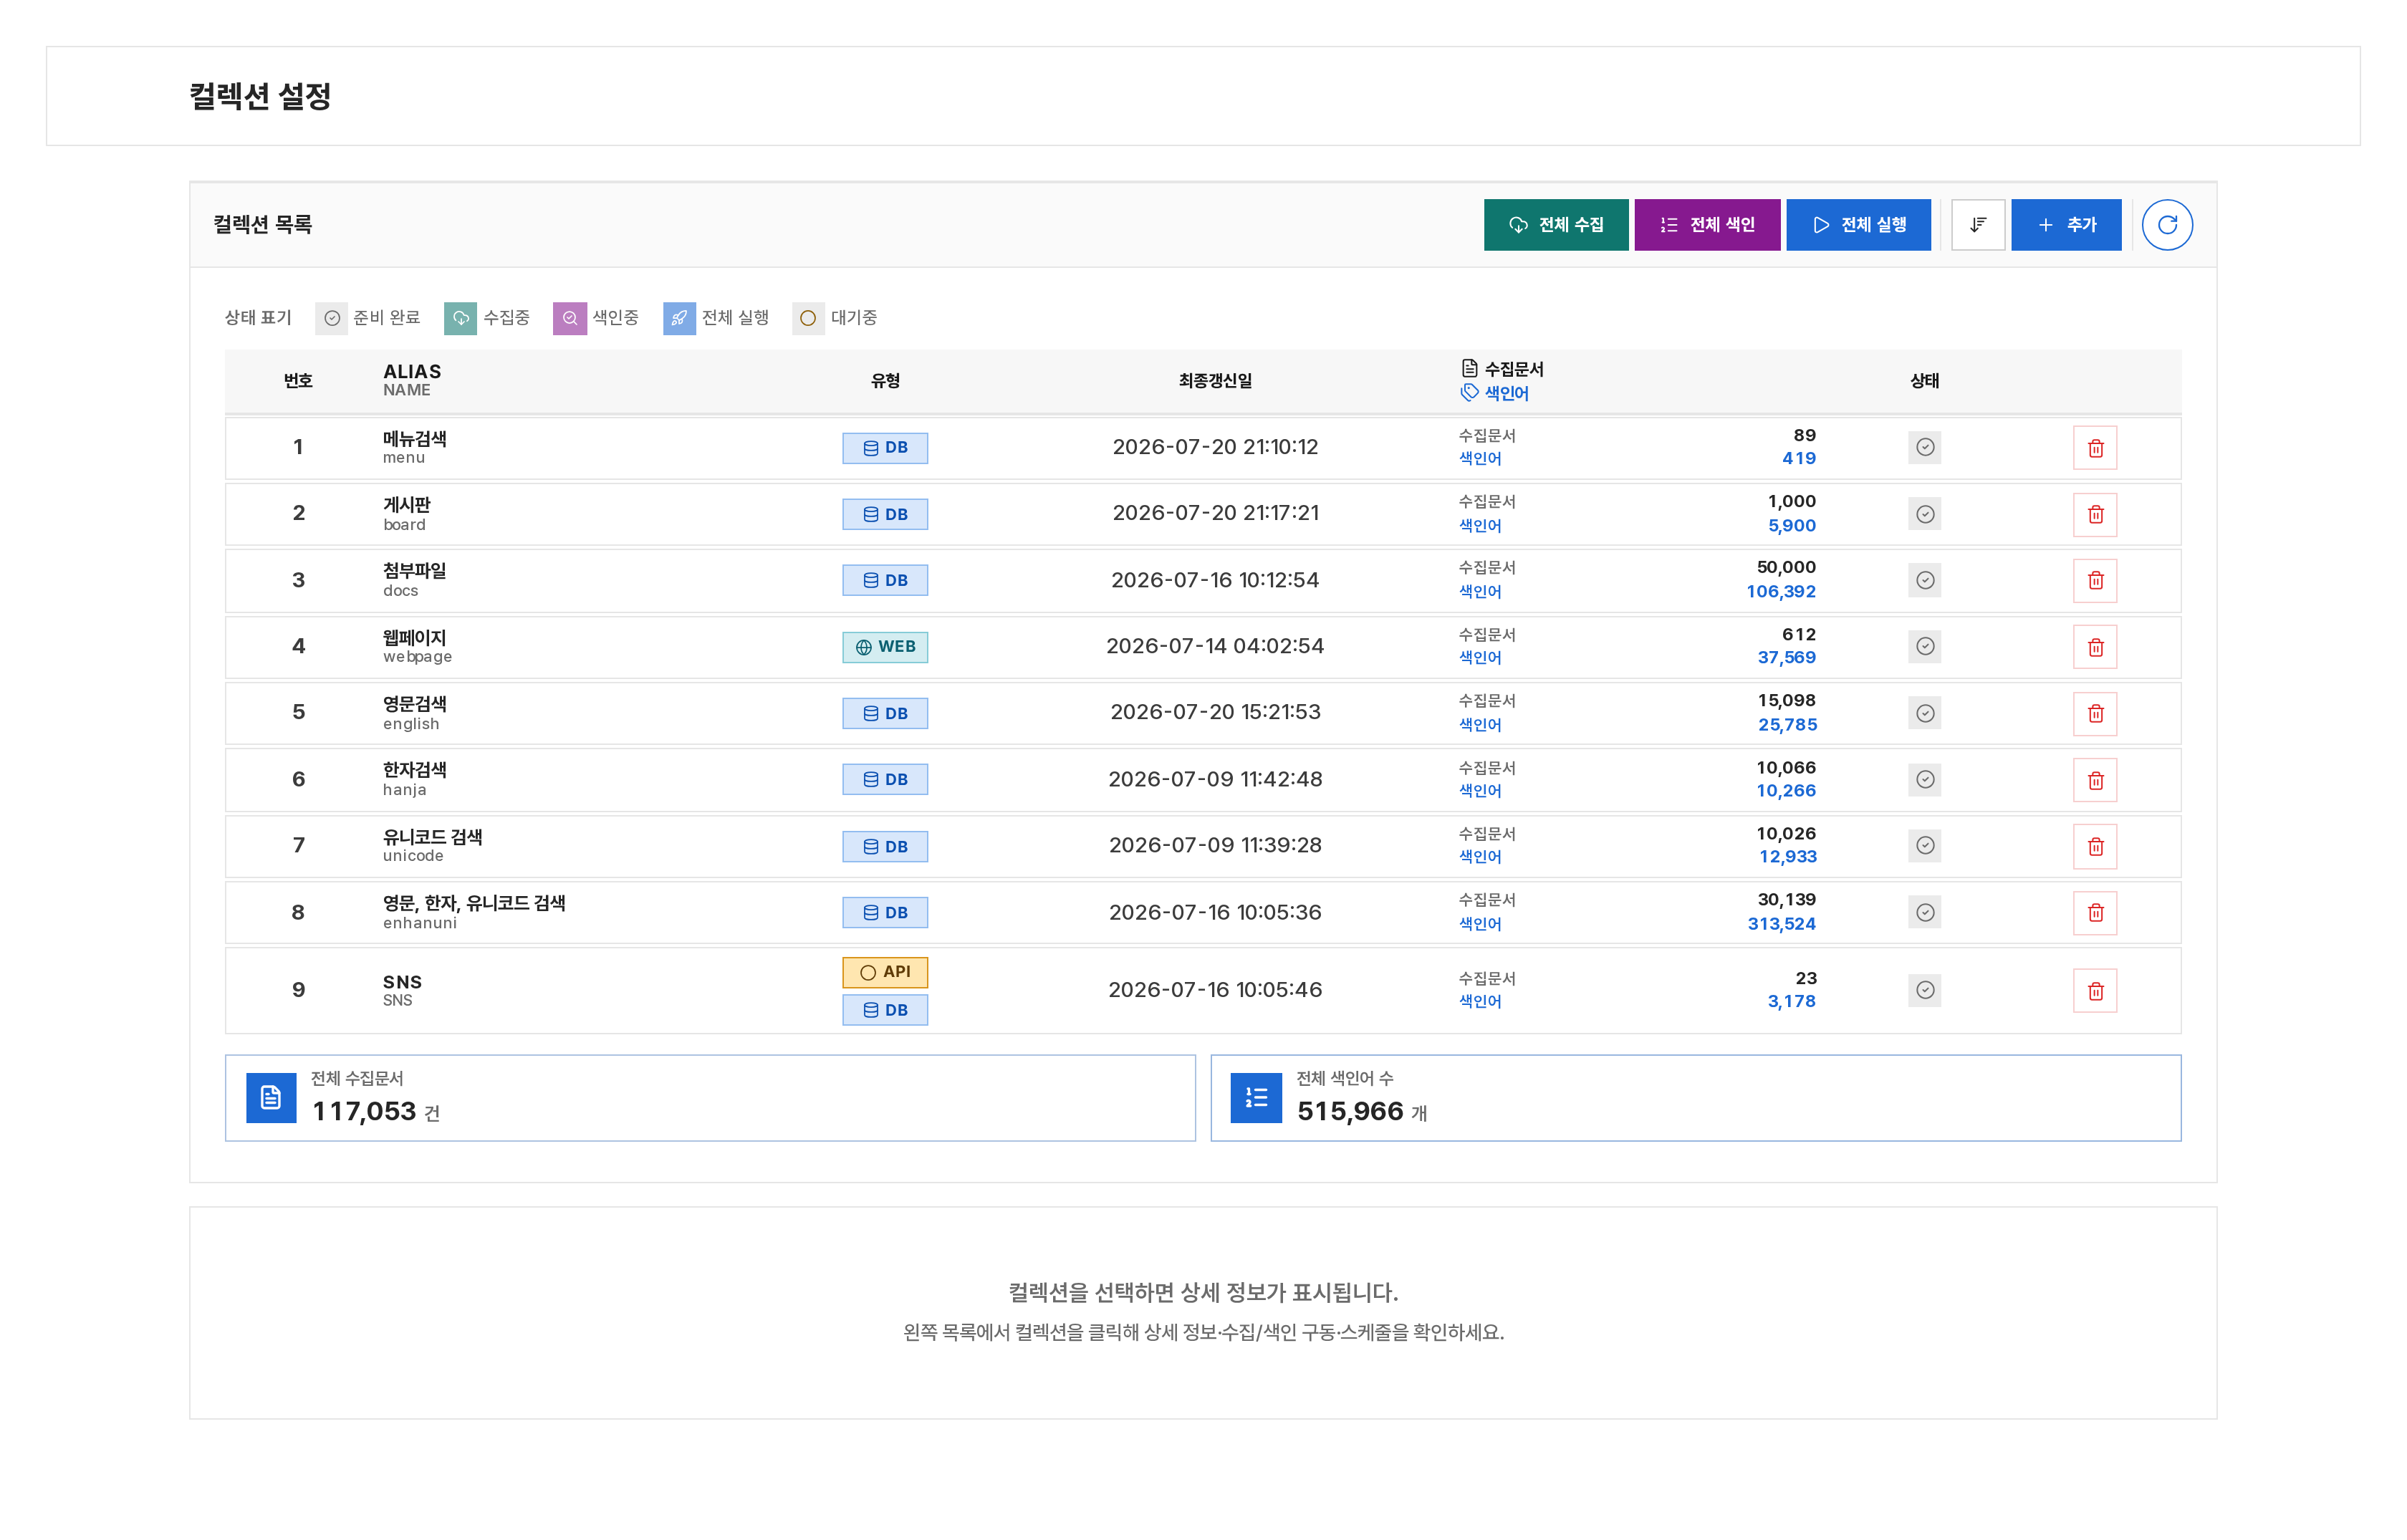
Task: Click the 색인어 header link
Action: point(1494,393)
